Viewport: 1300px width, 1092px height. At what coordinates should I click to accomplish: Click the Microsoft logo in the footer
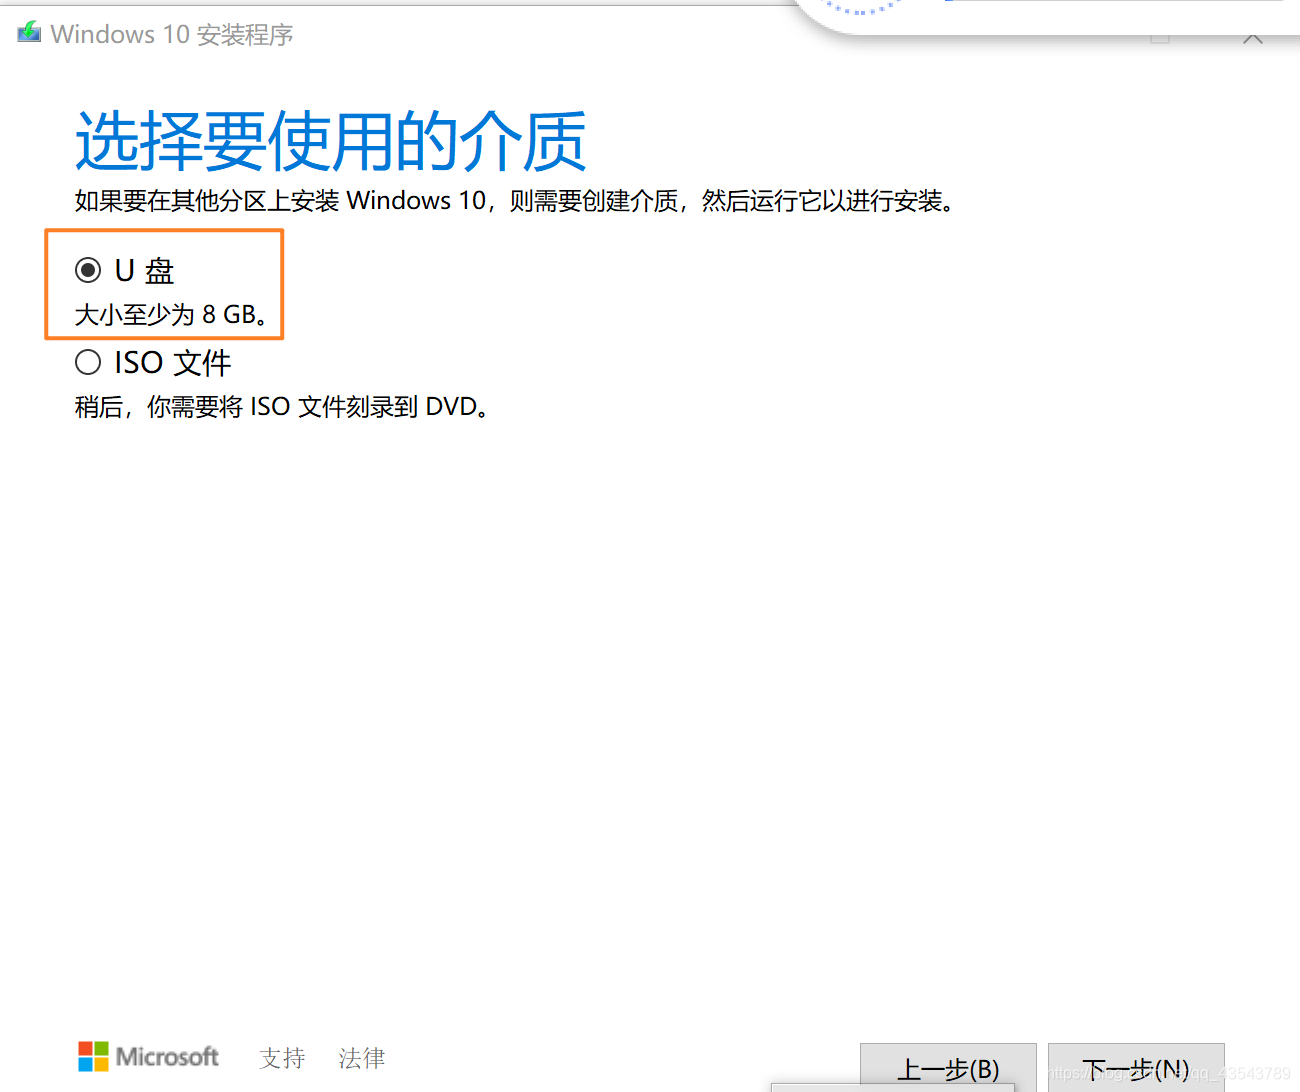pyautogui.click(x=148, y=1057)
